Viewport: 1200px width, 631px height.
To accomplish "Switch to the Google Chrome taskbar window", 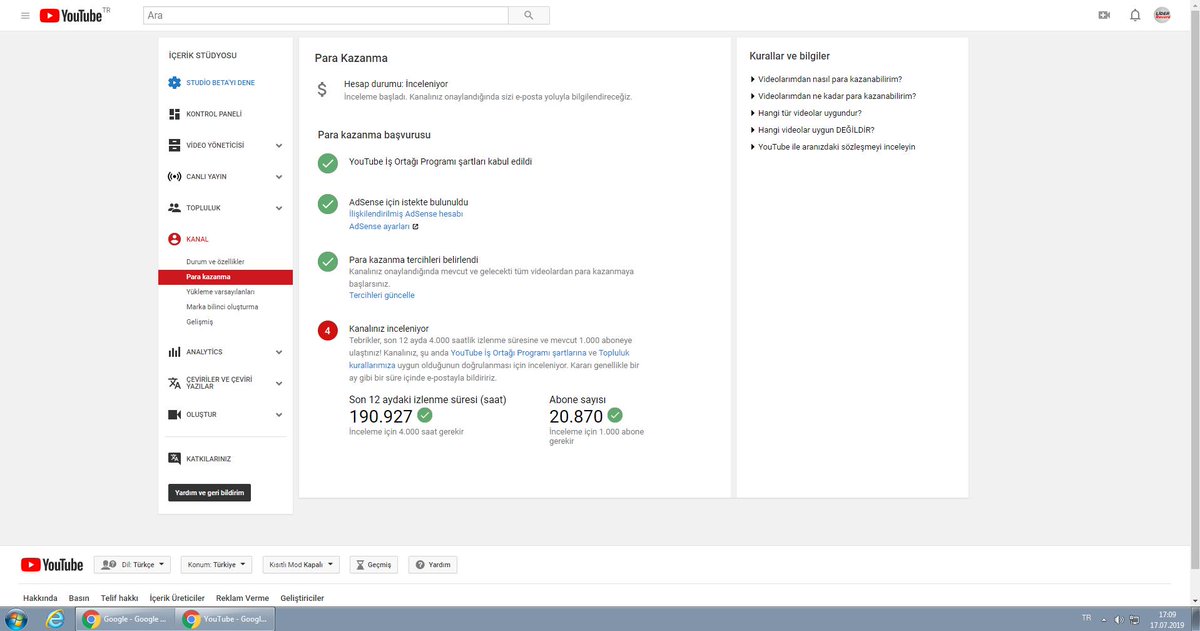I will 124,619.
